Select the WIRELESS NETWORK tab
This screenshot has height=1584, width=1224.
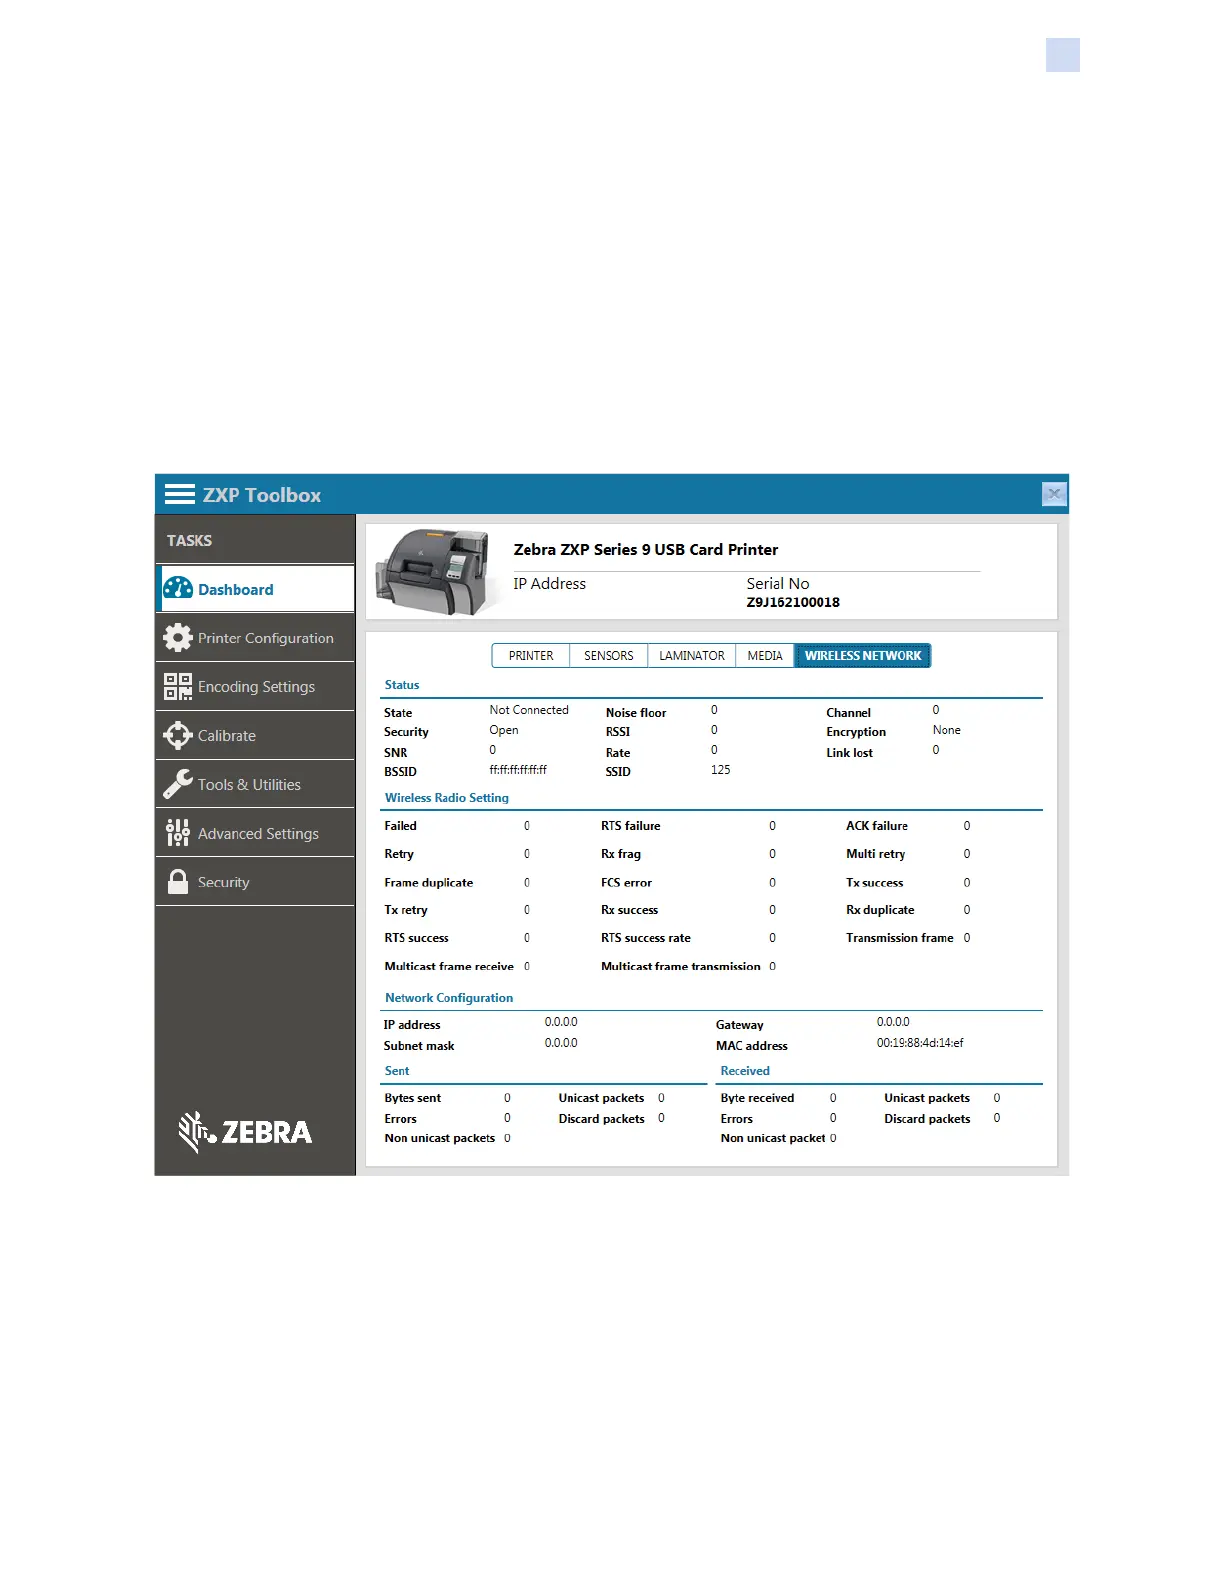click(863, 656)
